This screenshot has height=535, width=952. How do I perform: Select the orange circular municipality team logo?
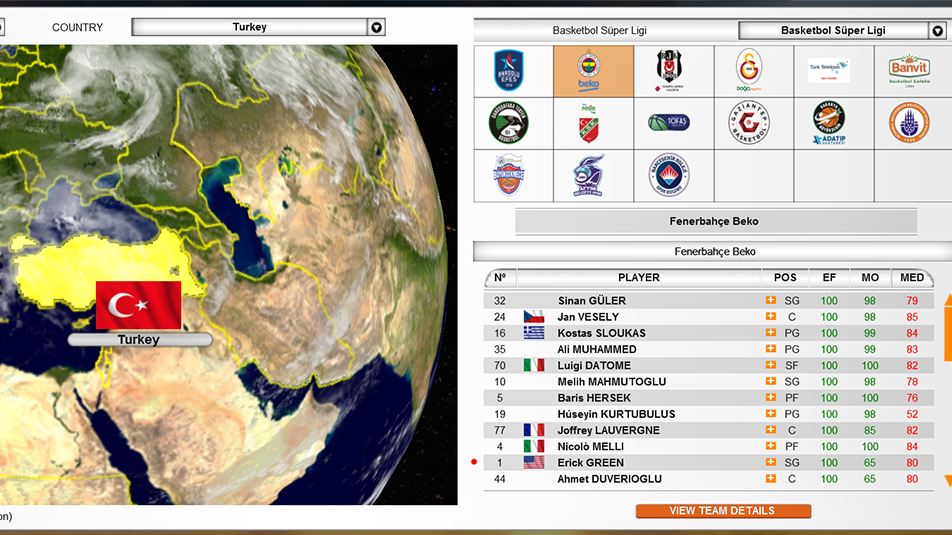coord(909,123)
